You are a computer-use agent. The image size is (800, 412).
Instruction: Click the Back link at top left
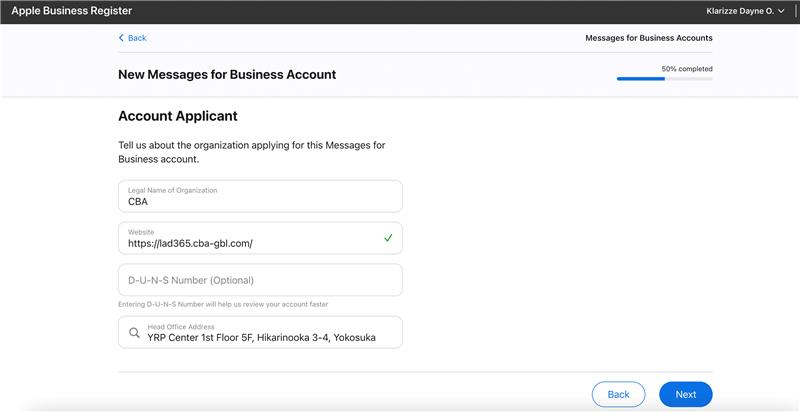[133, 38]
